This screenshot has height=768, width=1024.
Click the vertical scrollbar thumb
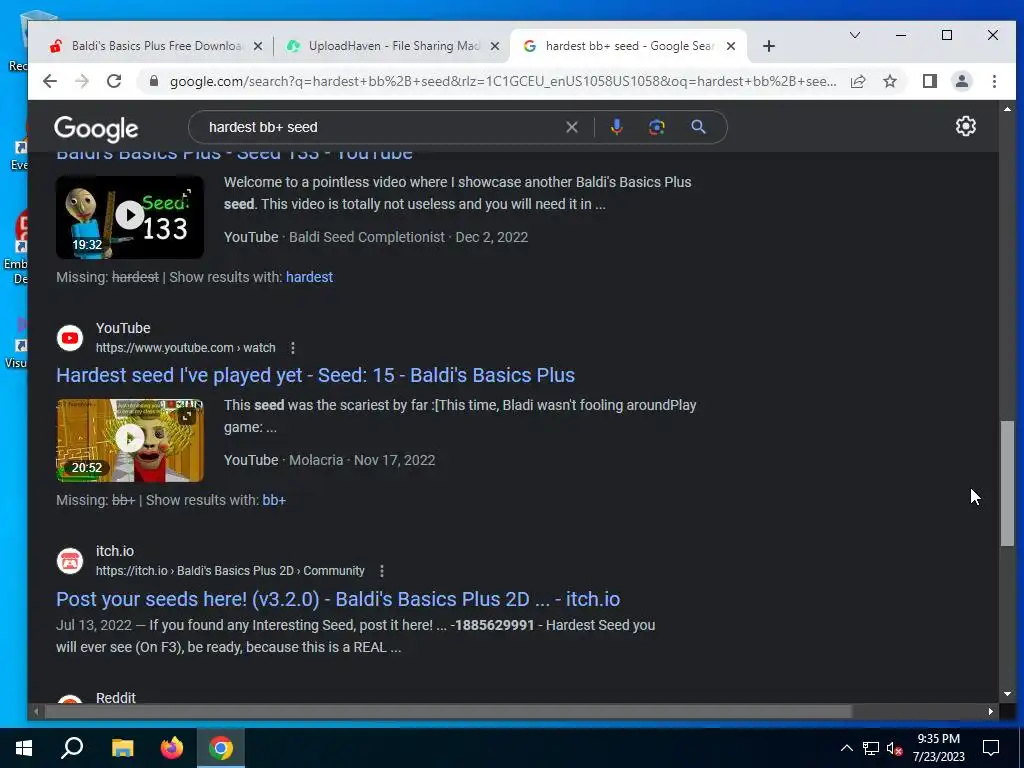[x=1008, y=483]
